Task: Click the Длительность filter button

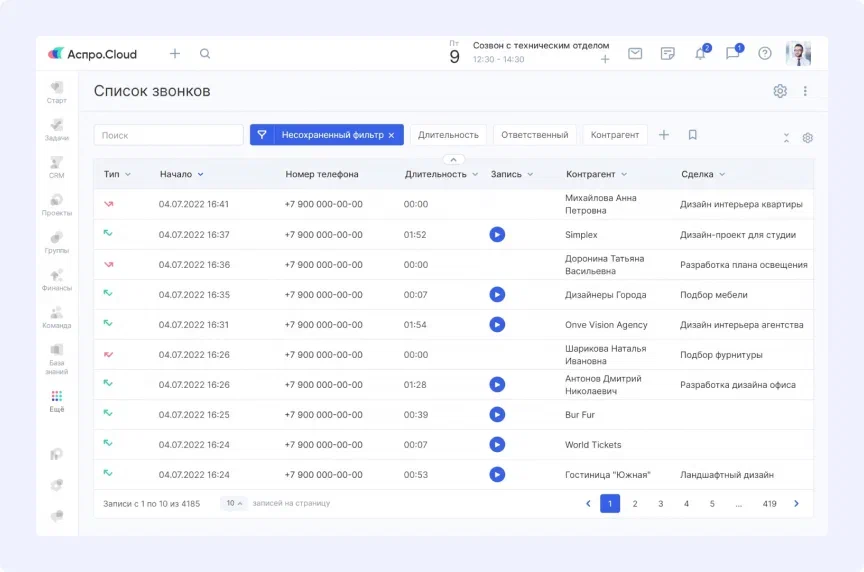Action: [x=448, y=135]
